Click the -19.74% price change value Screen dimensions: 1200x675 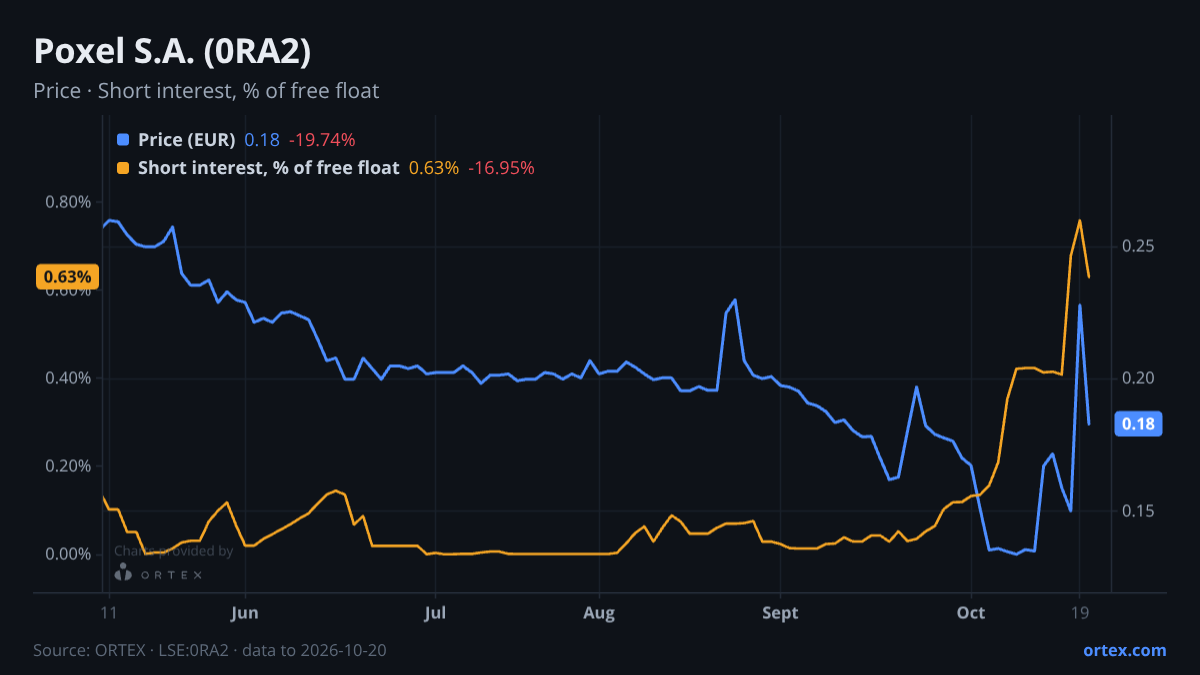322,140
